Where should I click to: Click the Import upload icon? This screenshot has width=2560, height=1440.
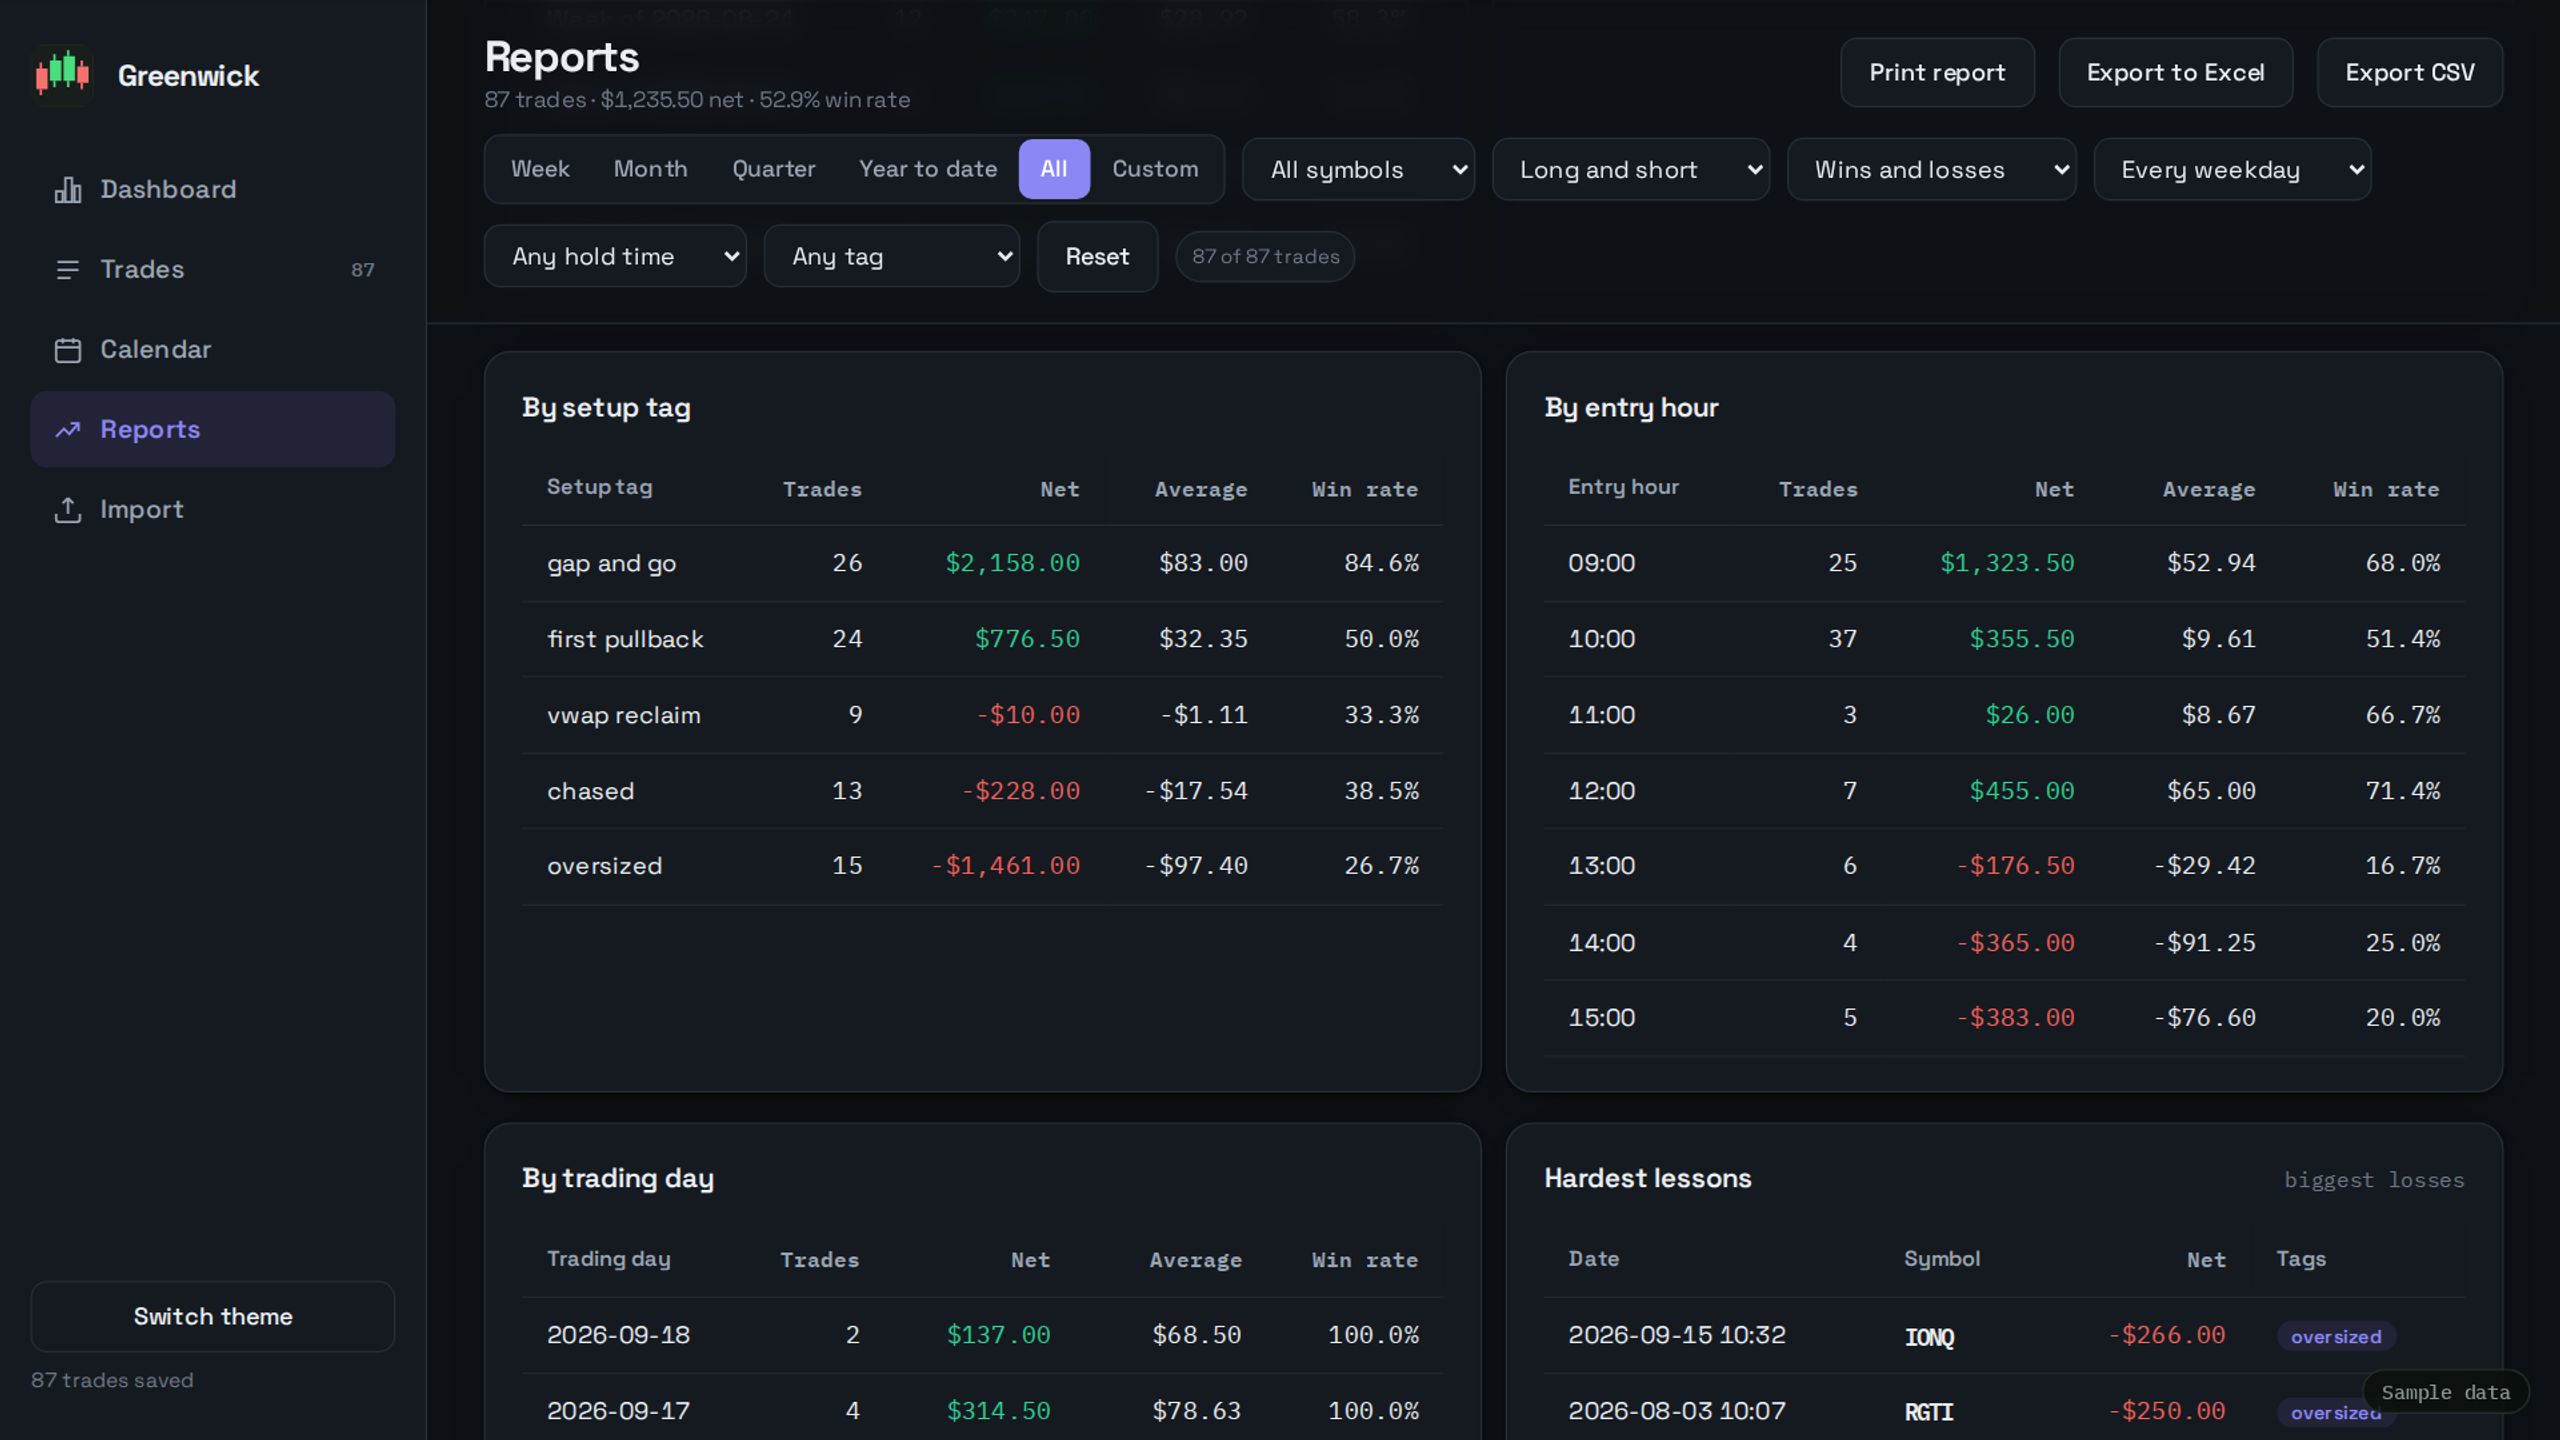67,510
